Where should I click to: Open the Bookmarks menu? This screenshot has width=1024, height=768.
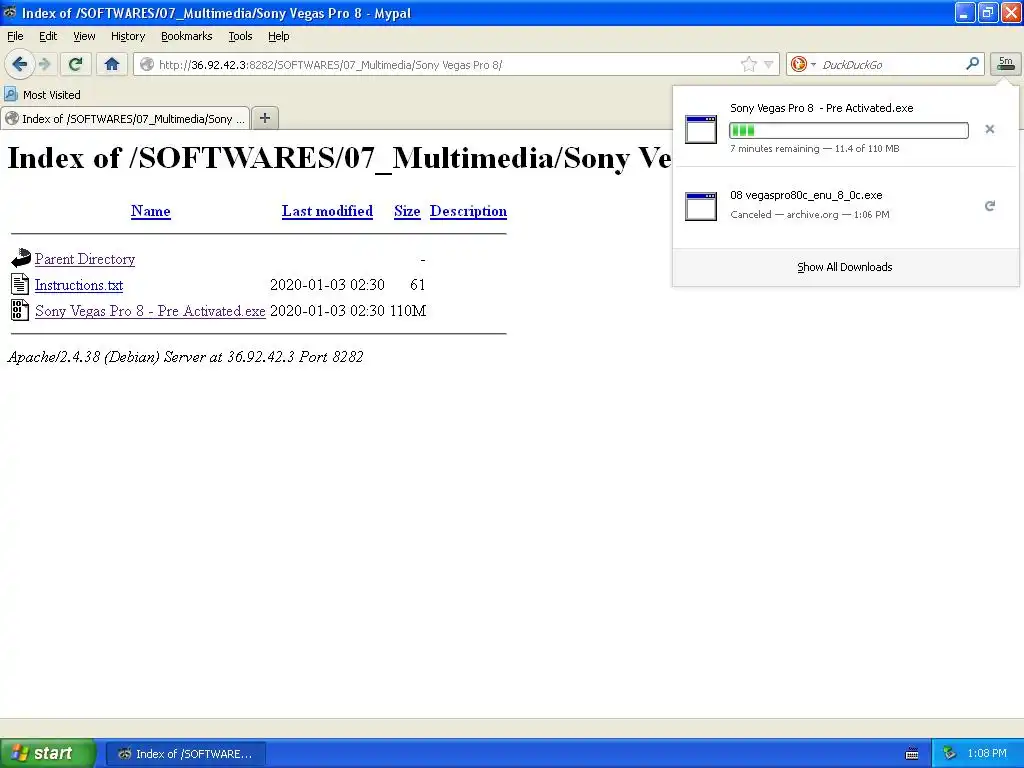[187, 36]
